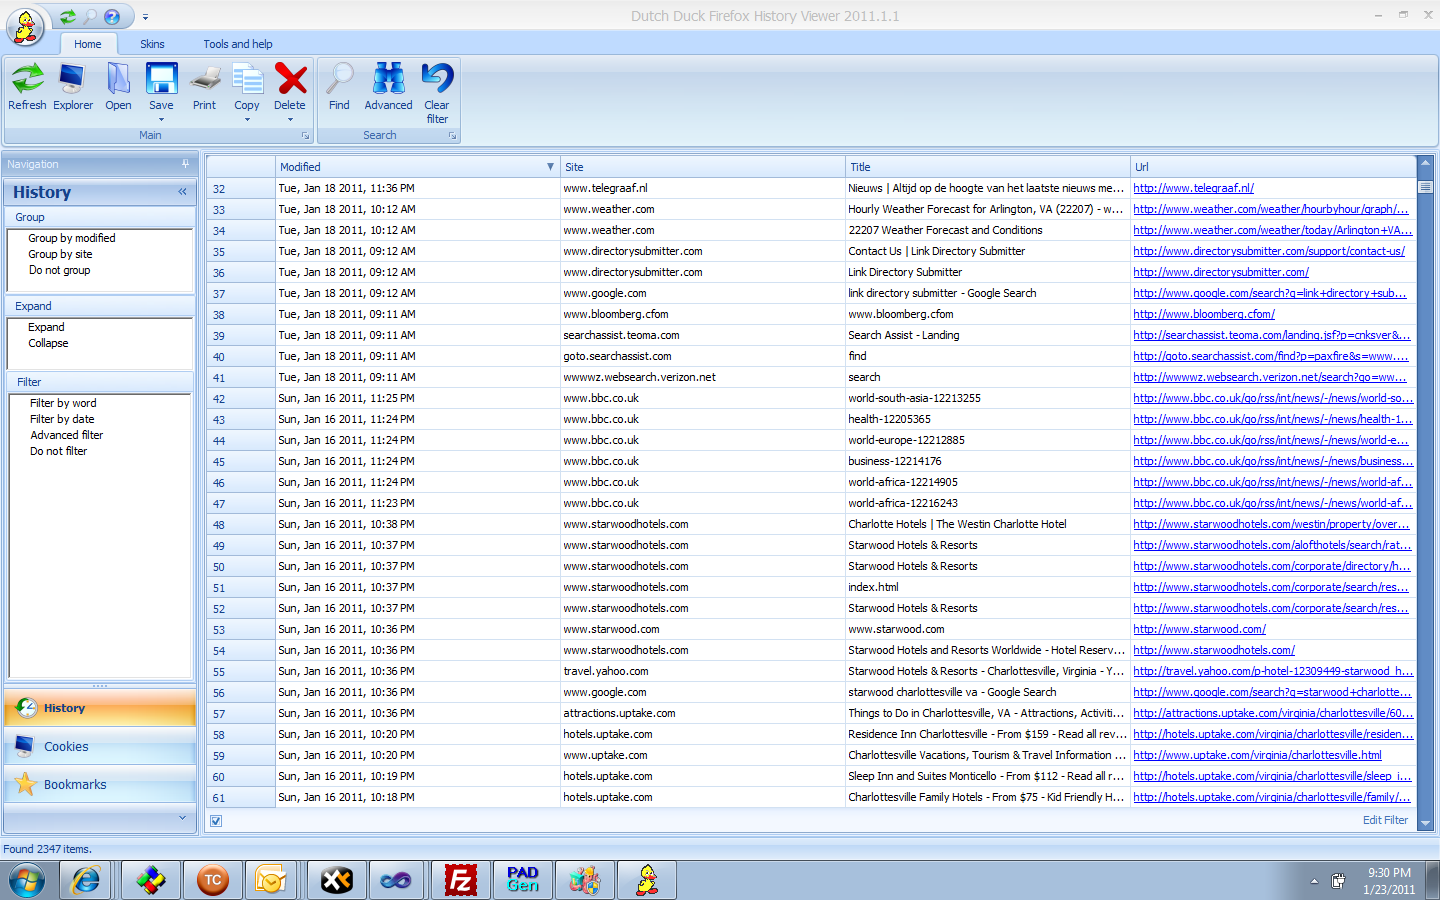
Task: Click Group by site option
Action: coord(60,254)
